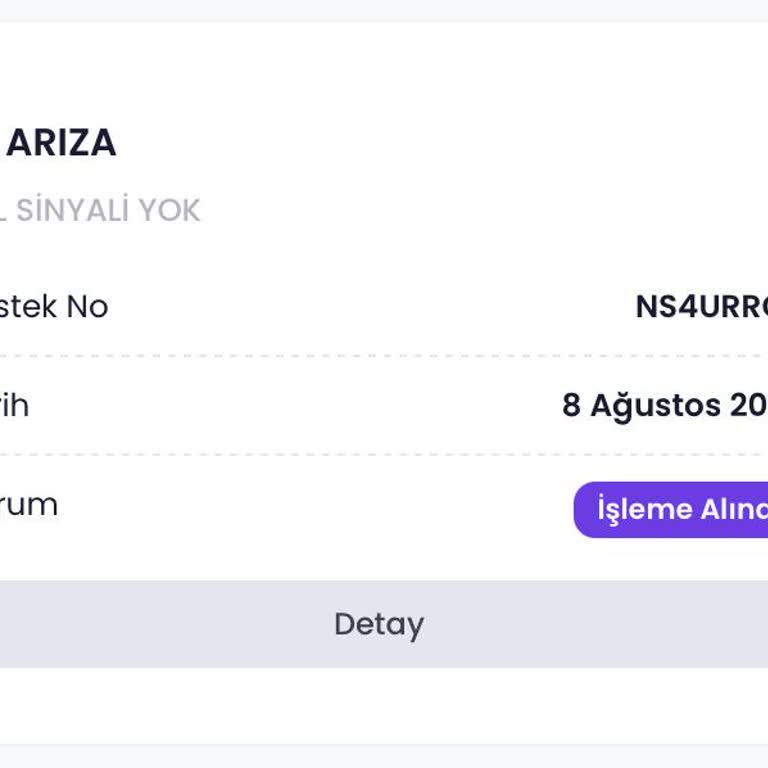
Task: Click the SİNYALİ YOK subtitle text
Action: point(107,210)
